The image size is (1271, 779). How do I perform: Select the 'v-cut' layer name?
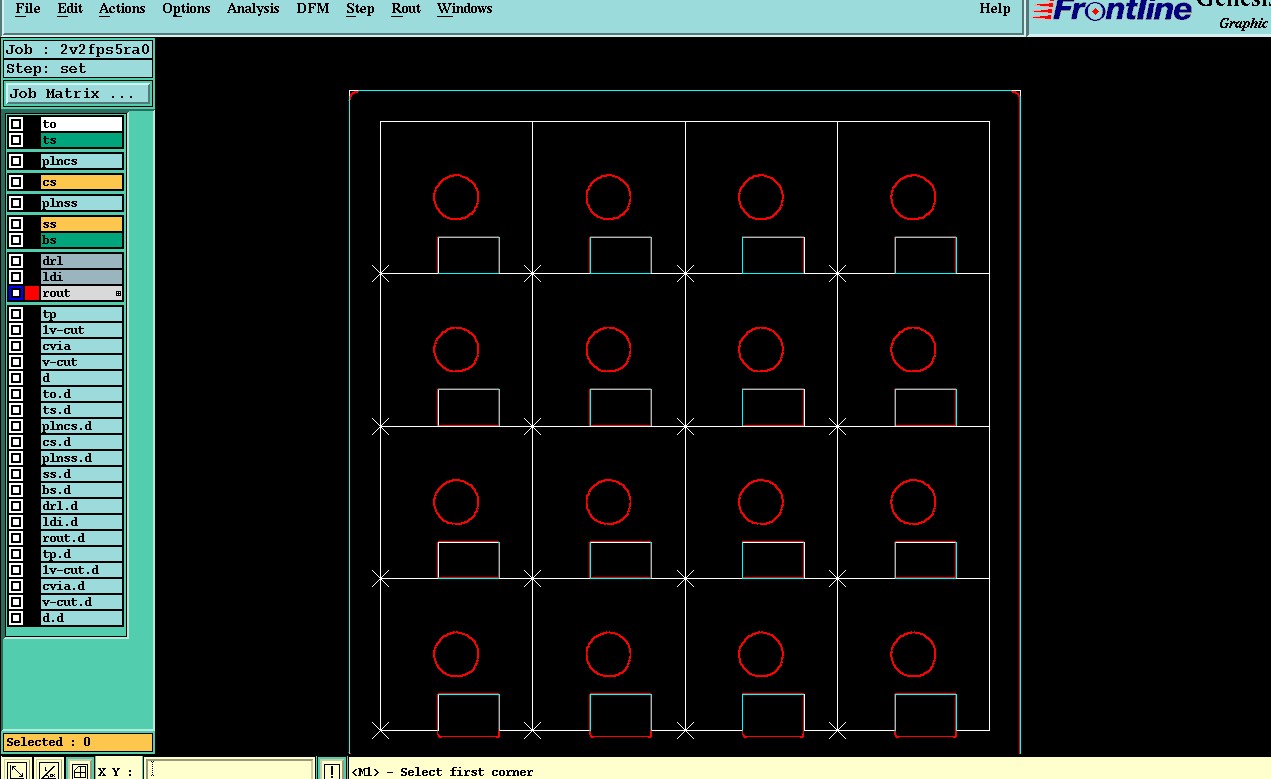pos(82,363)
